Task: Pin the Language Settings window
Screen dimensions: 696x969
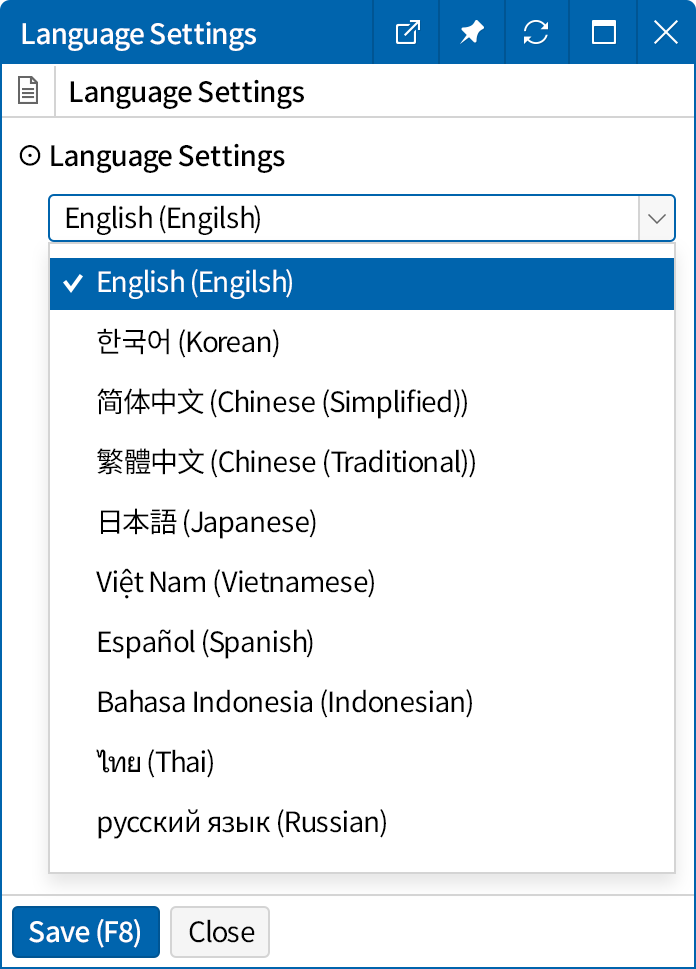Action: point(471,33)
